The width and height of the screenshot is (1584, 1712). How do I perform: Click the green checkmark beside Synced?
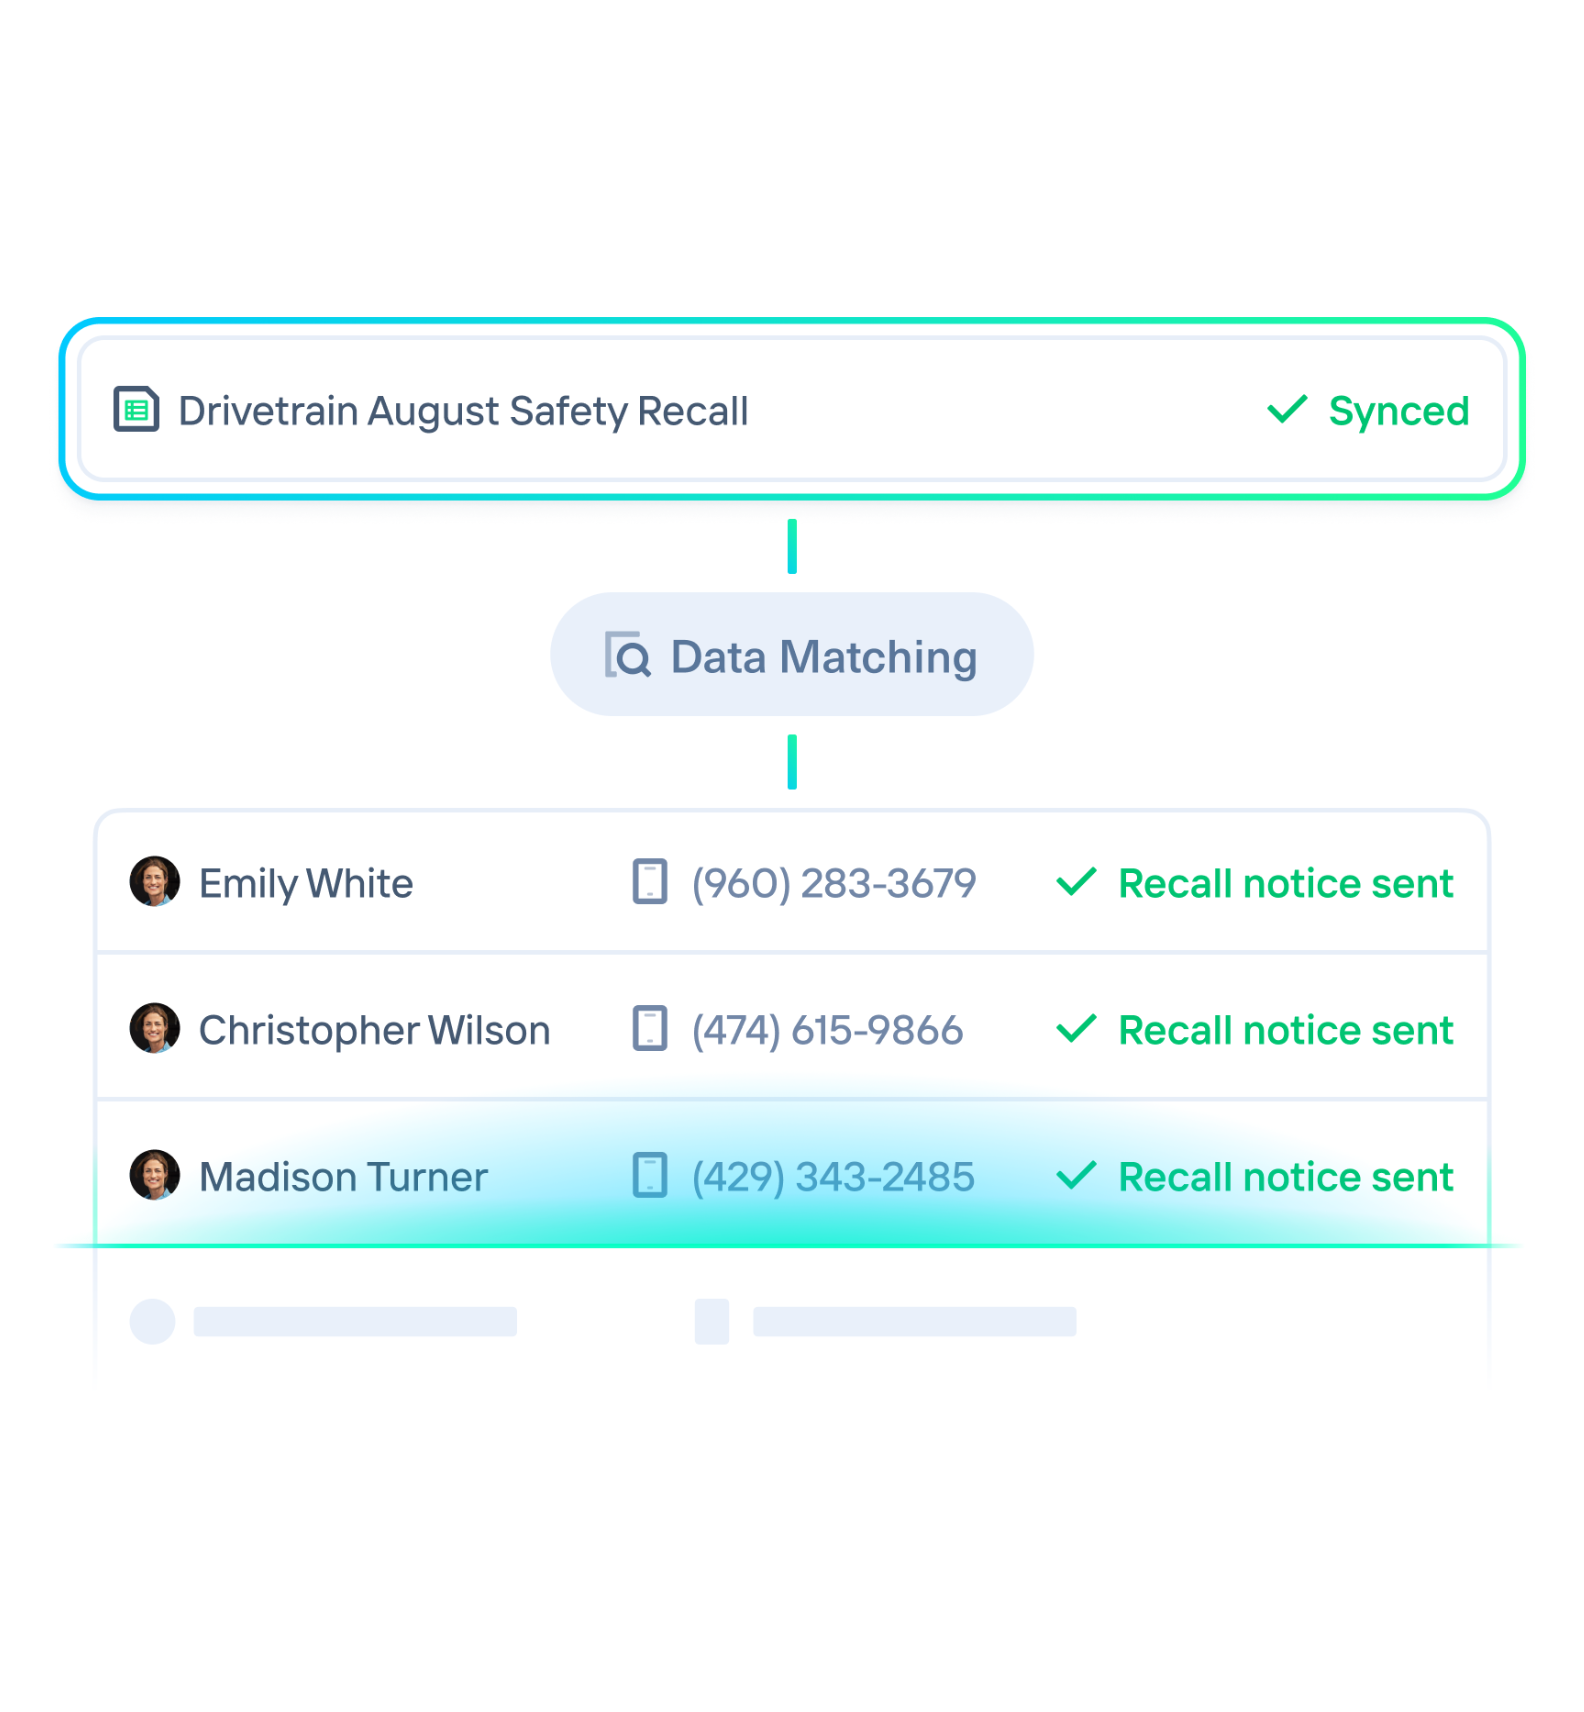pyautogui.click(x=1287, y=409)
